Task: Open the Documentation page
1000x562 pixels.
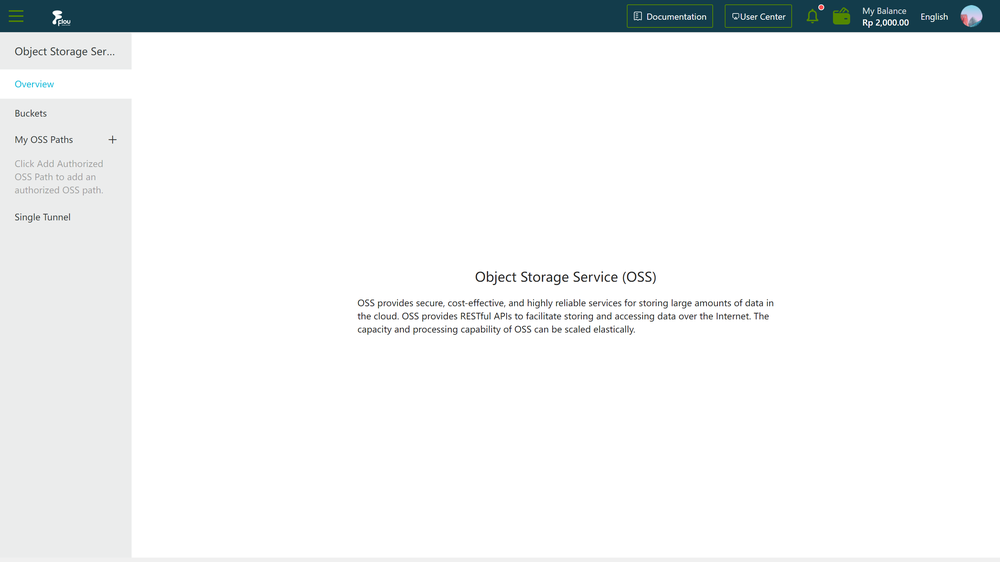Action: point(670,17)
